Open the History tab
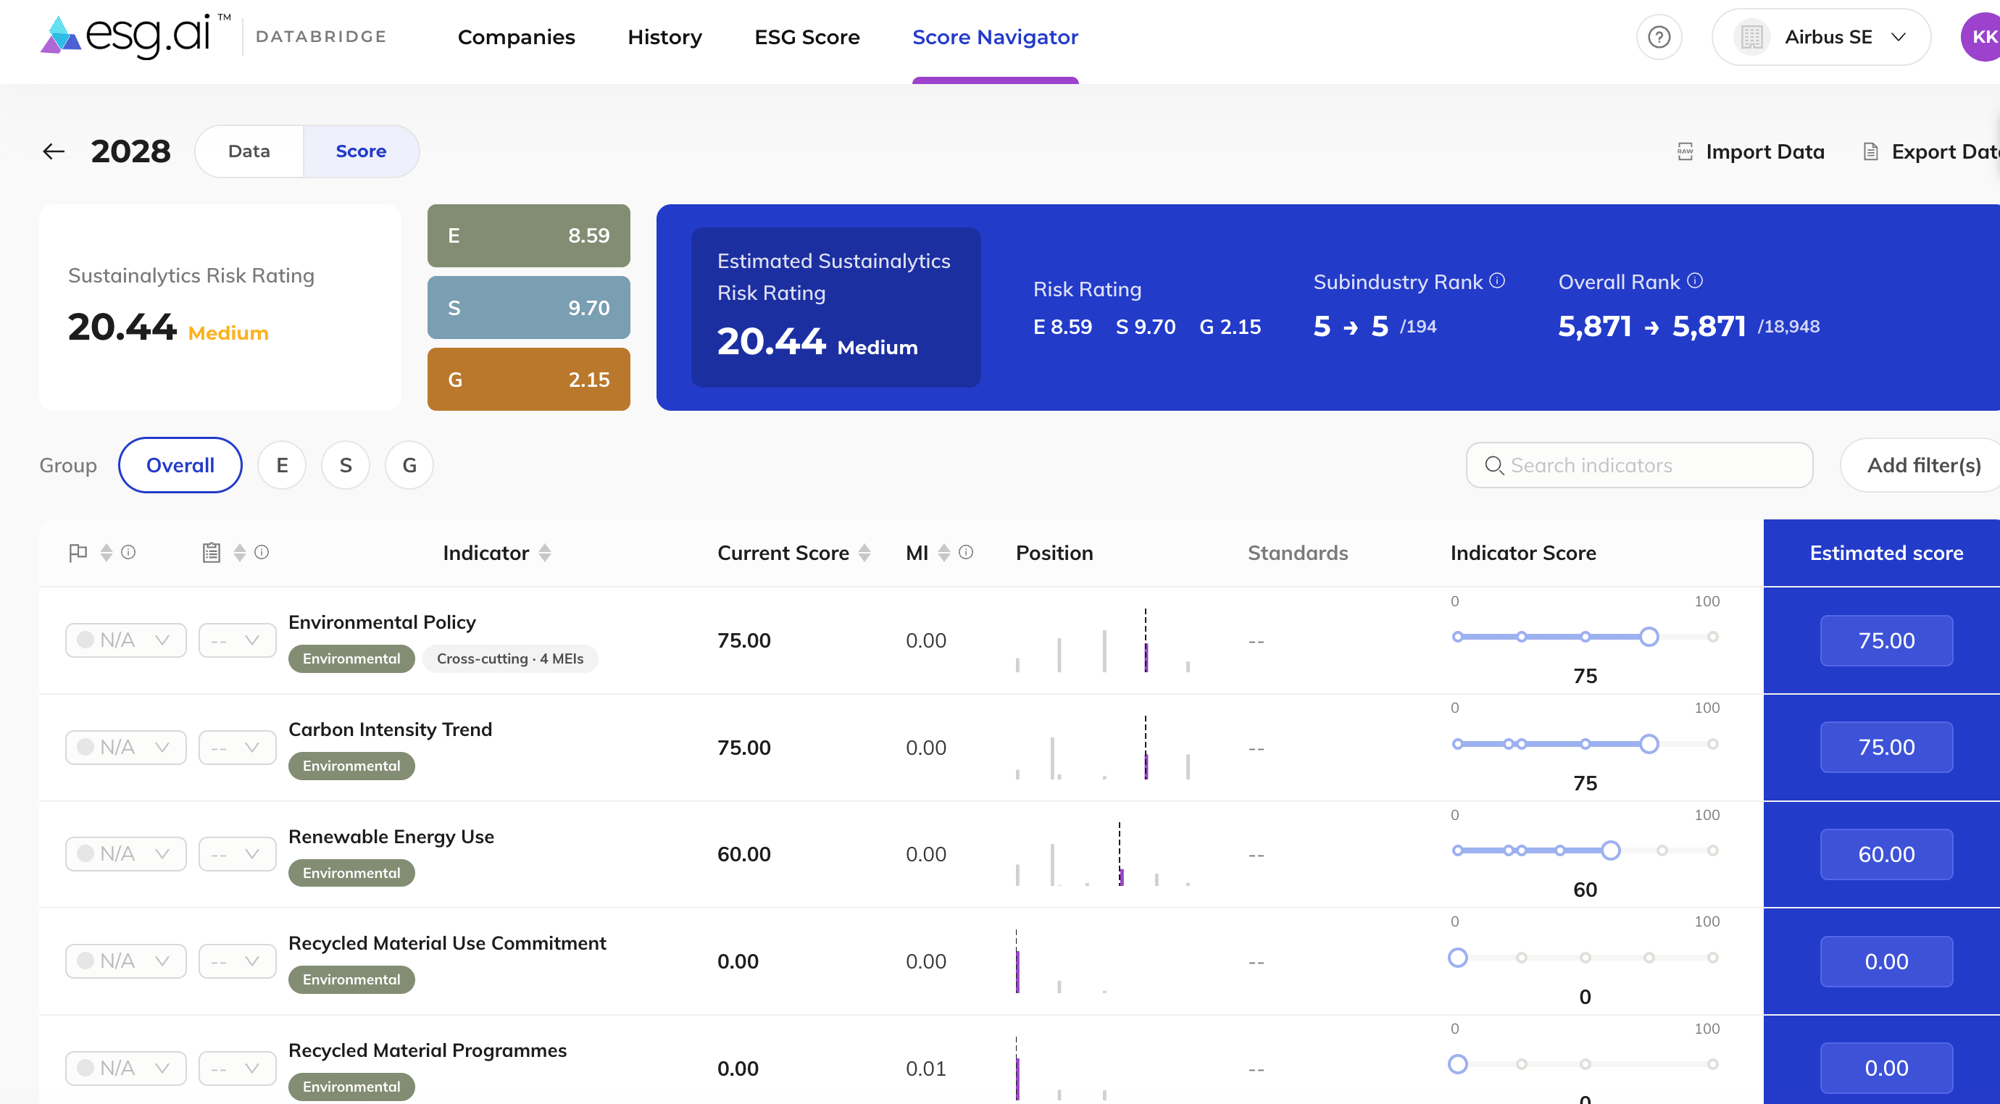 tap(665, 37)
